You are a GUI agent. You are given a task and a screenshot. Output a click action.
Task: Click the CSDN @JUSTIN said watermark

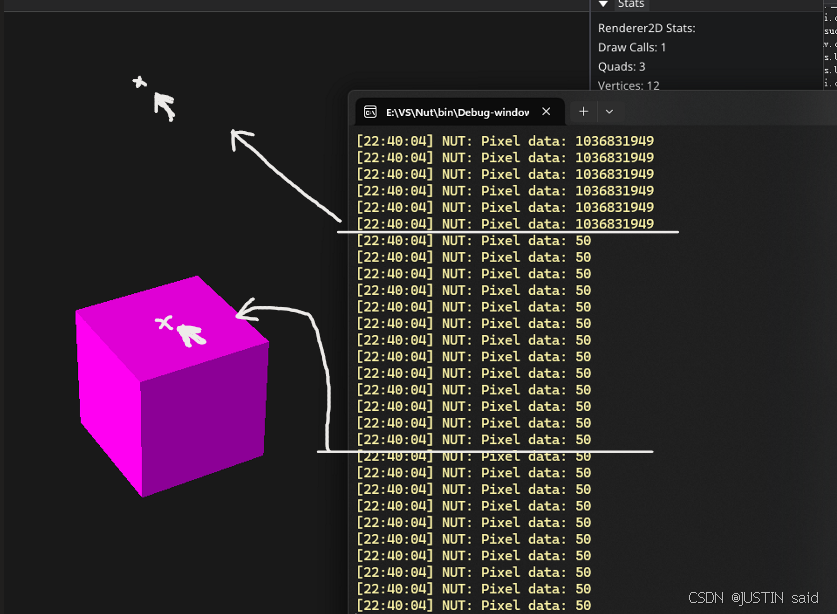(753, 598)
